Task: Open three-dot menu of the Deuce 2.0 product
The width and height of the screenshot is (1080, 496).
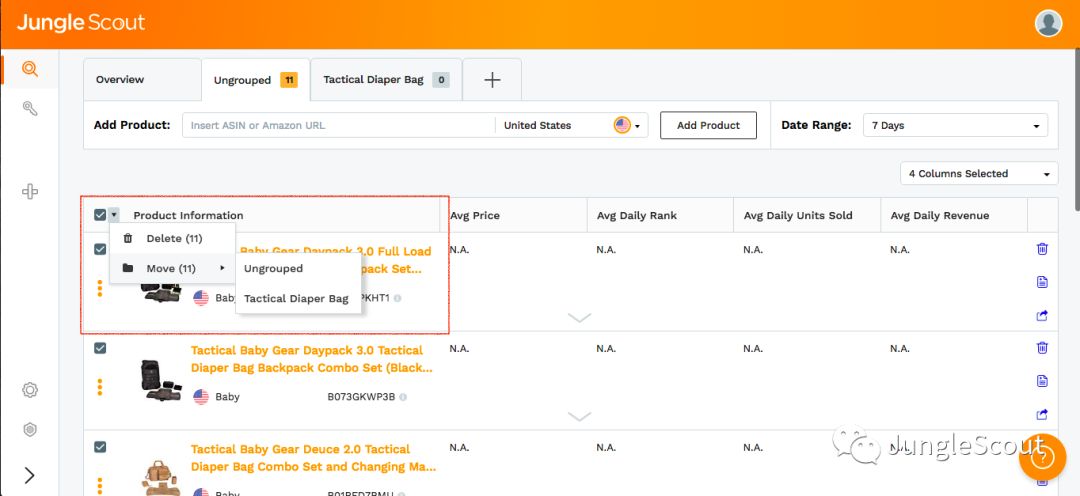Action: point(100,486)
